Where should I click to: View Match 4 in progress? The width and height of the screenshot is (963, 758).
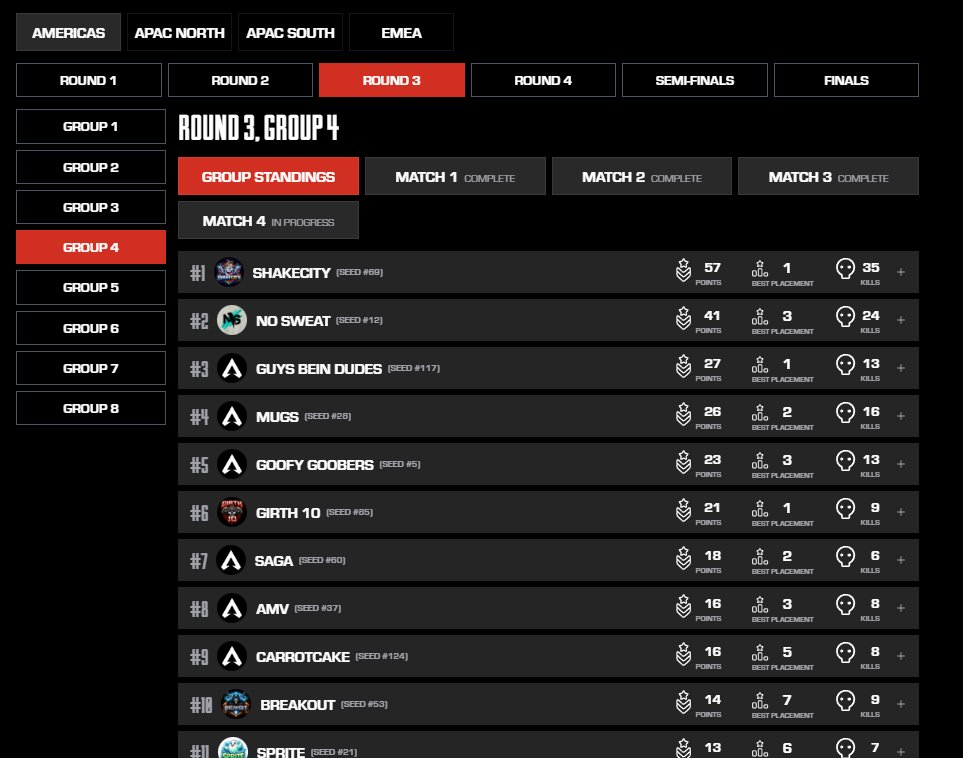268,221
